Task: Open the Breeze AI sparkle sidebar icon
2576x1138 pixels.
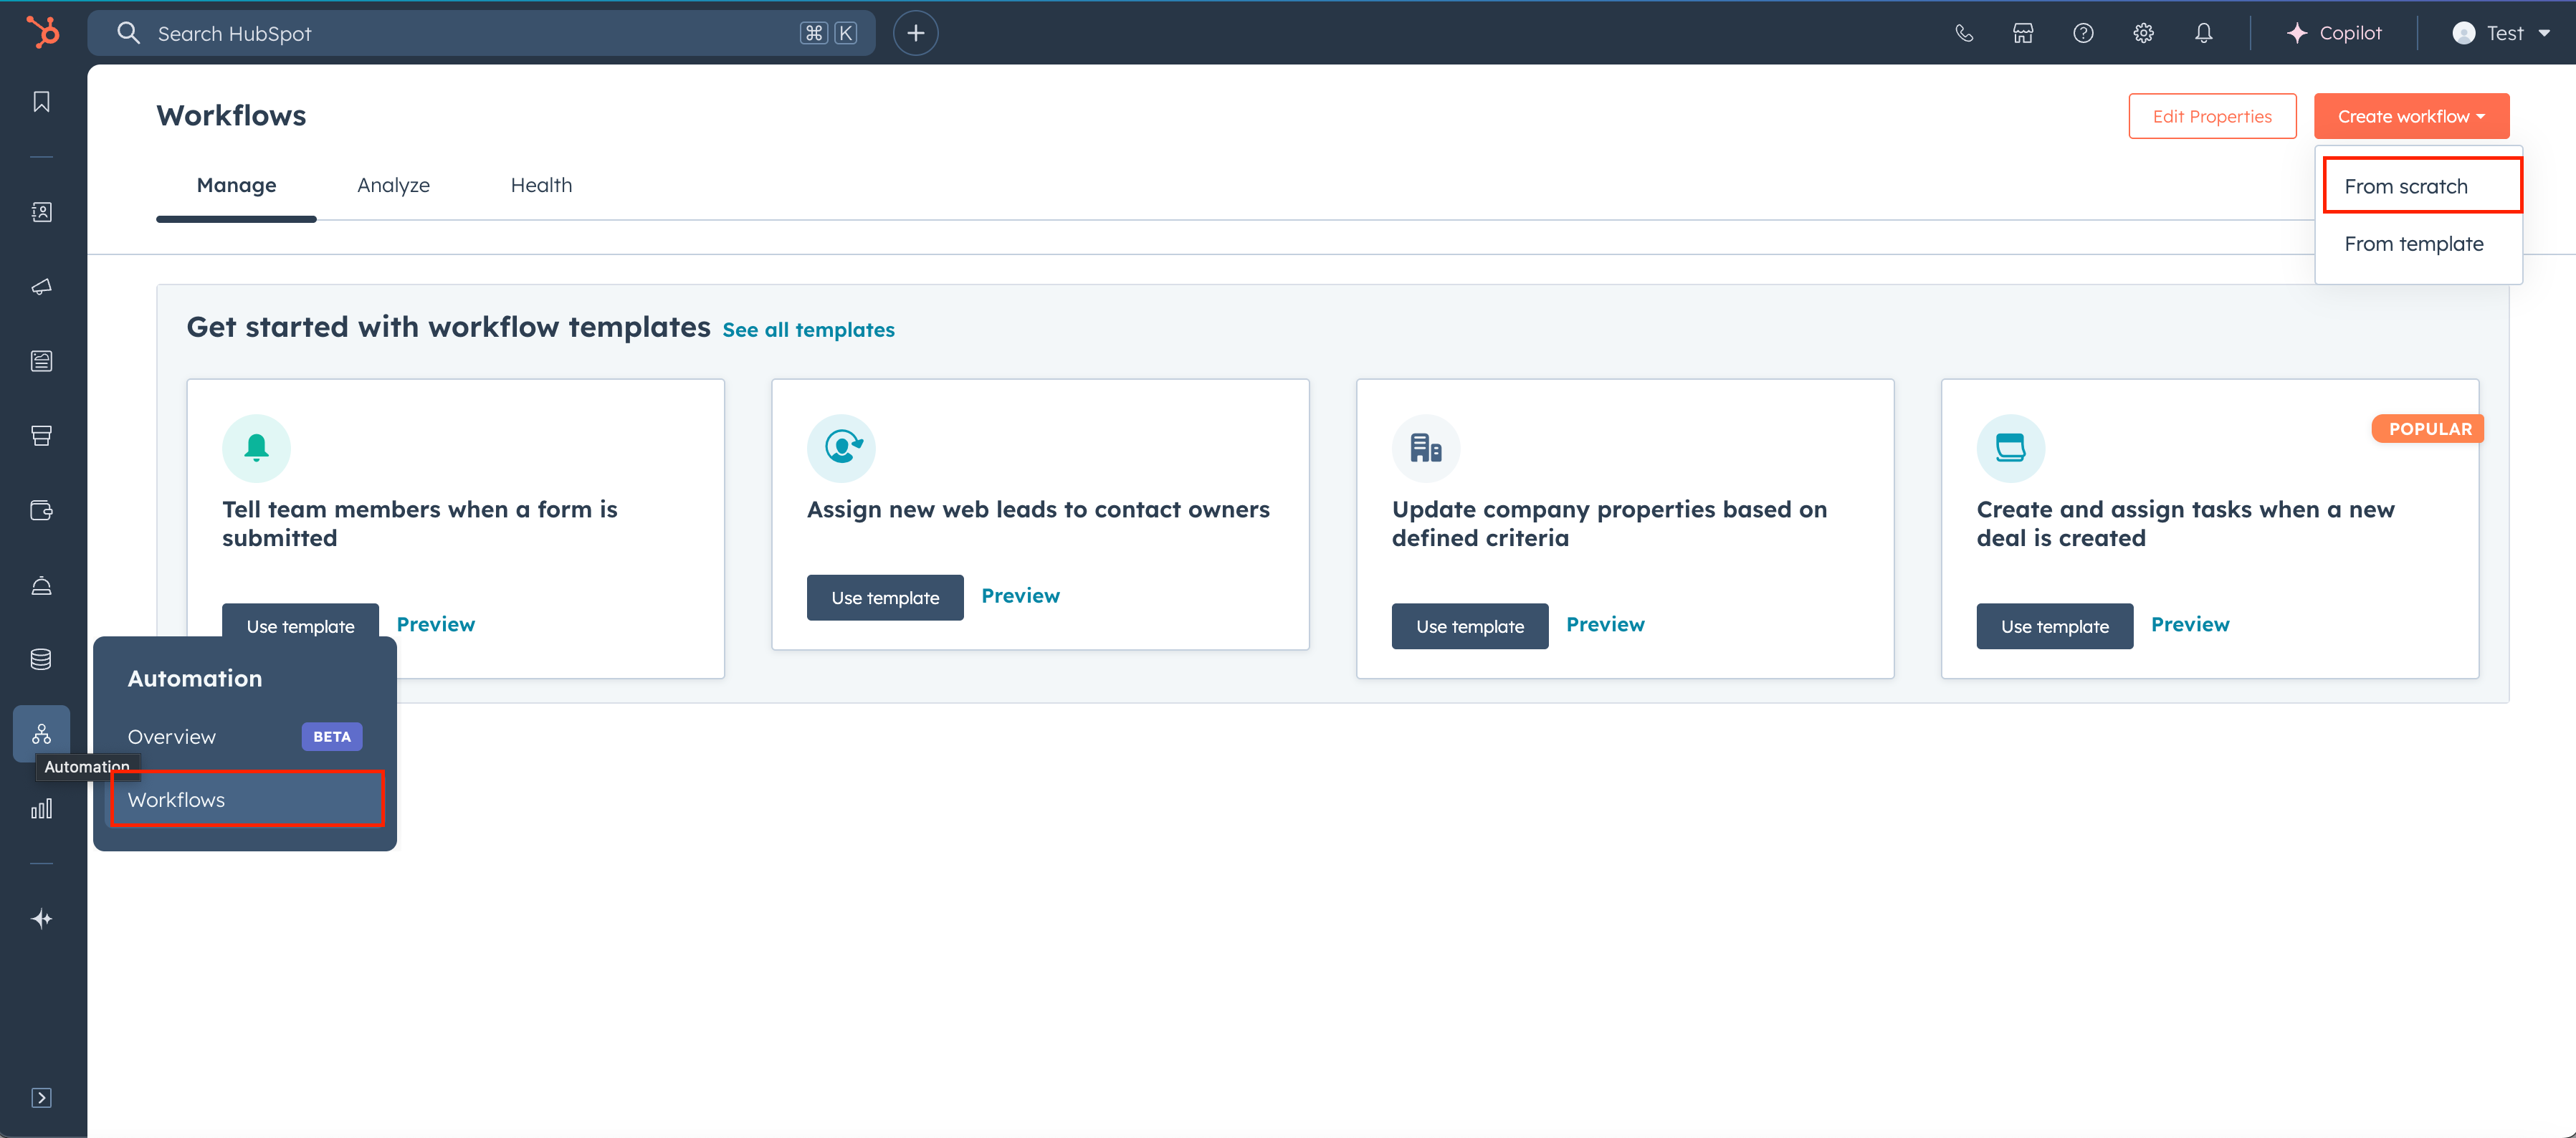Action: tap(42, 919)
